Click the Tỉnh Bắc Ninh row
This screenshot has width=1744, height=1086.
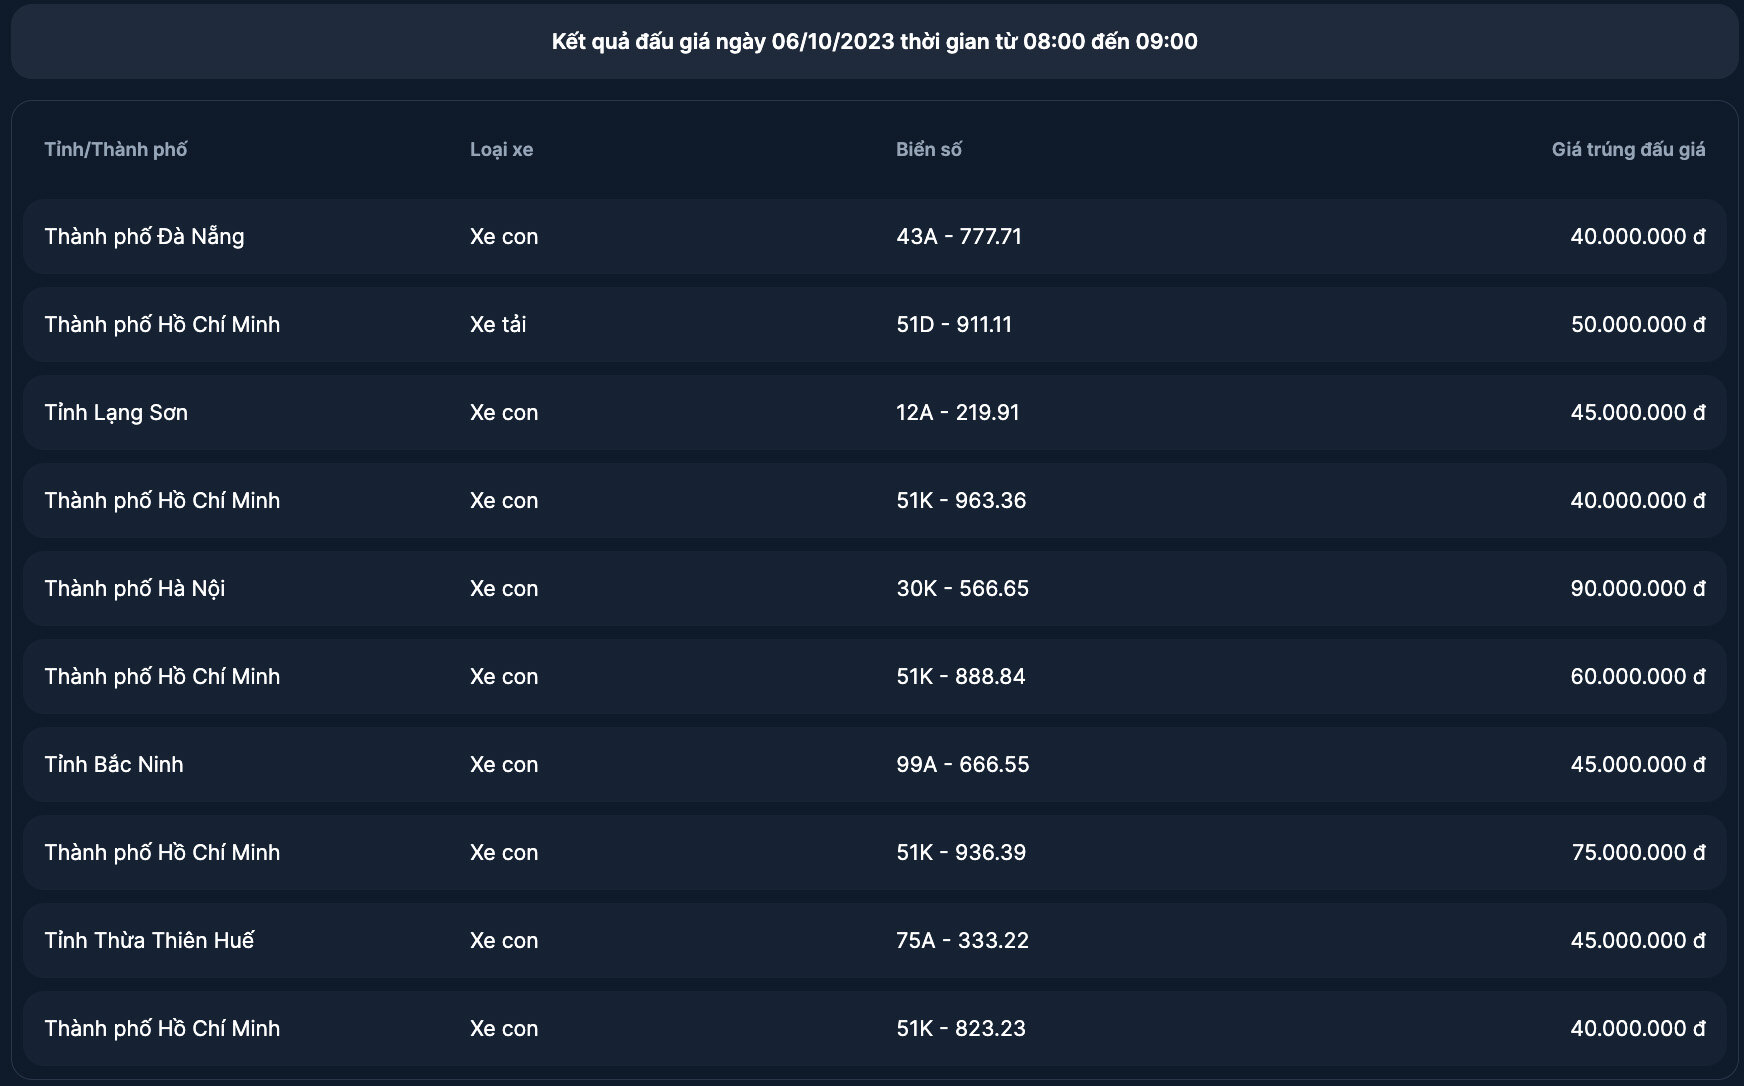tap(875, 765)
